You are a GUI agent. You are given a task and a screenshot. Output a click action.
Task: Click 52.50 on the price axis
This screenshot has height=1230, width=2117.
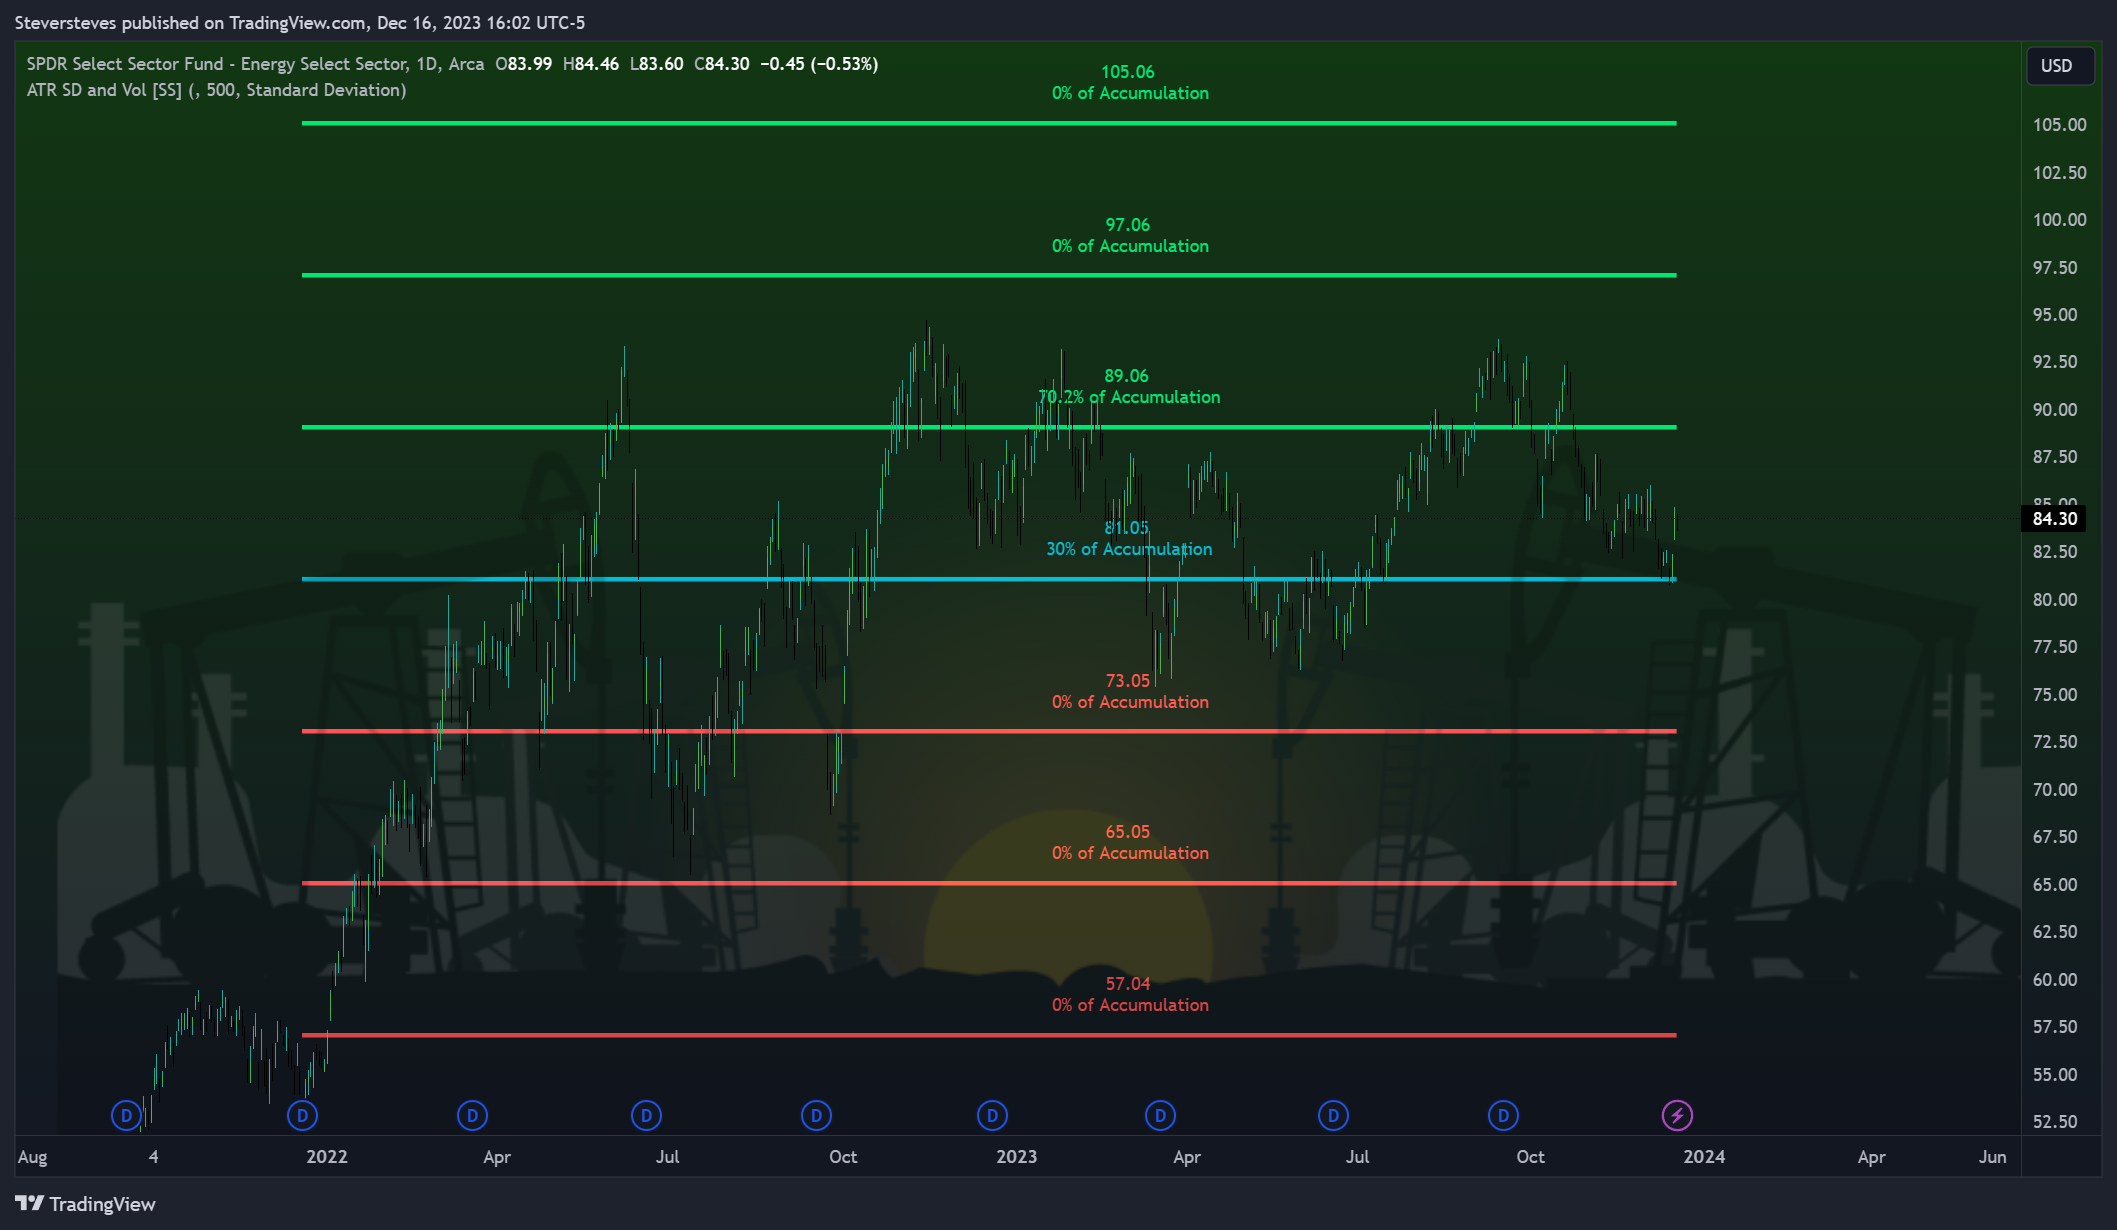tap(2055, 1122)
